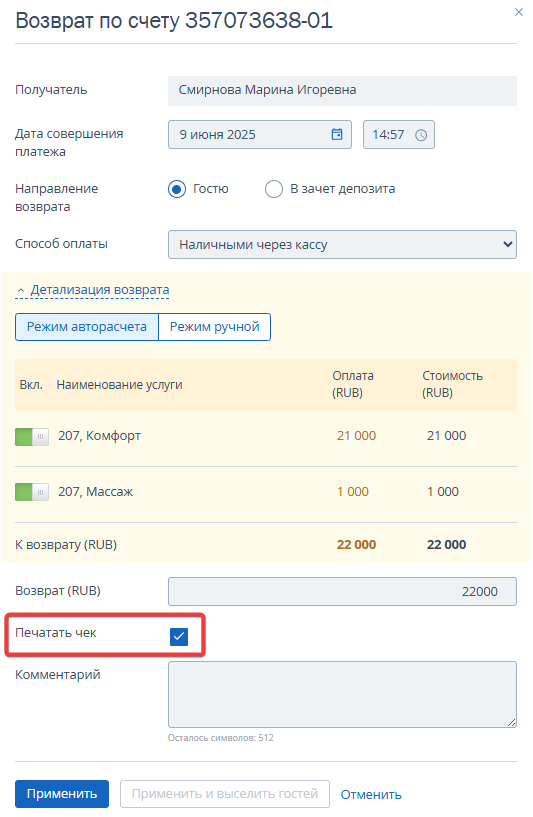Click the Применить button
533x817 pixels.
coord(62,794)
